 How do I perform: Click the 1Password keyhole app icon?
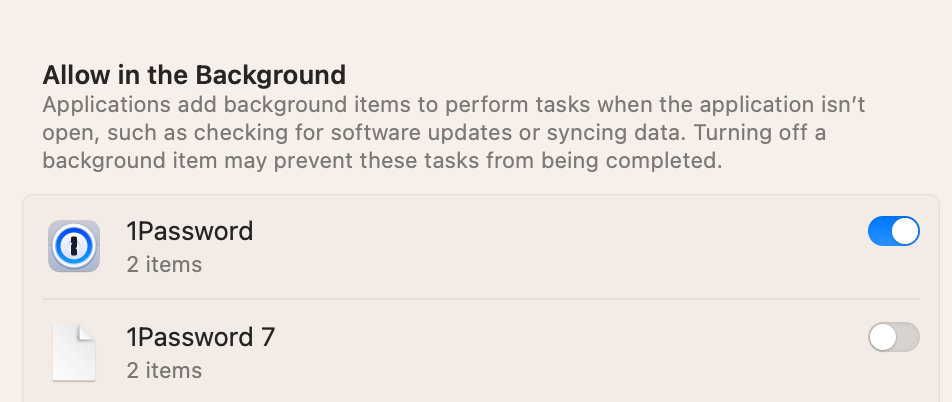point(74,246)
